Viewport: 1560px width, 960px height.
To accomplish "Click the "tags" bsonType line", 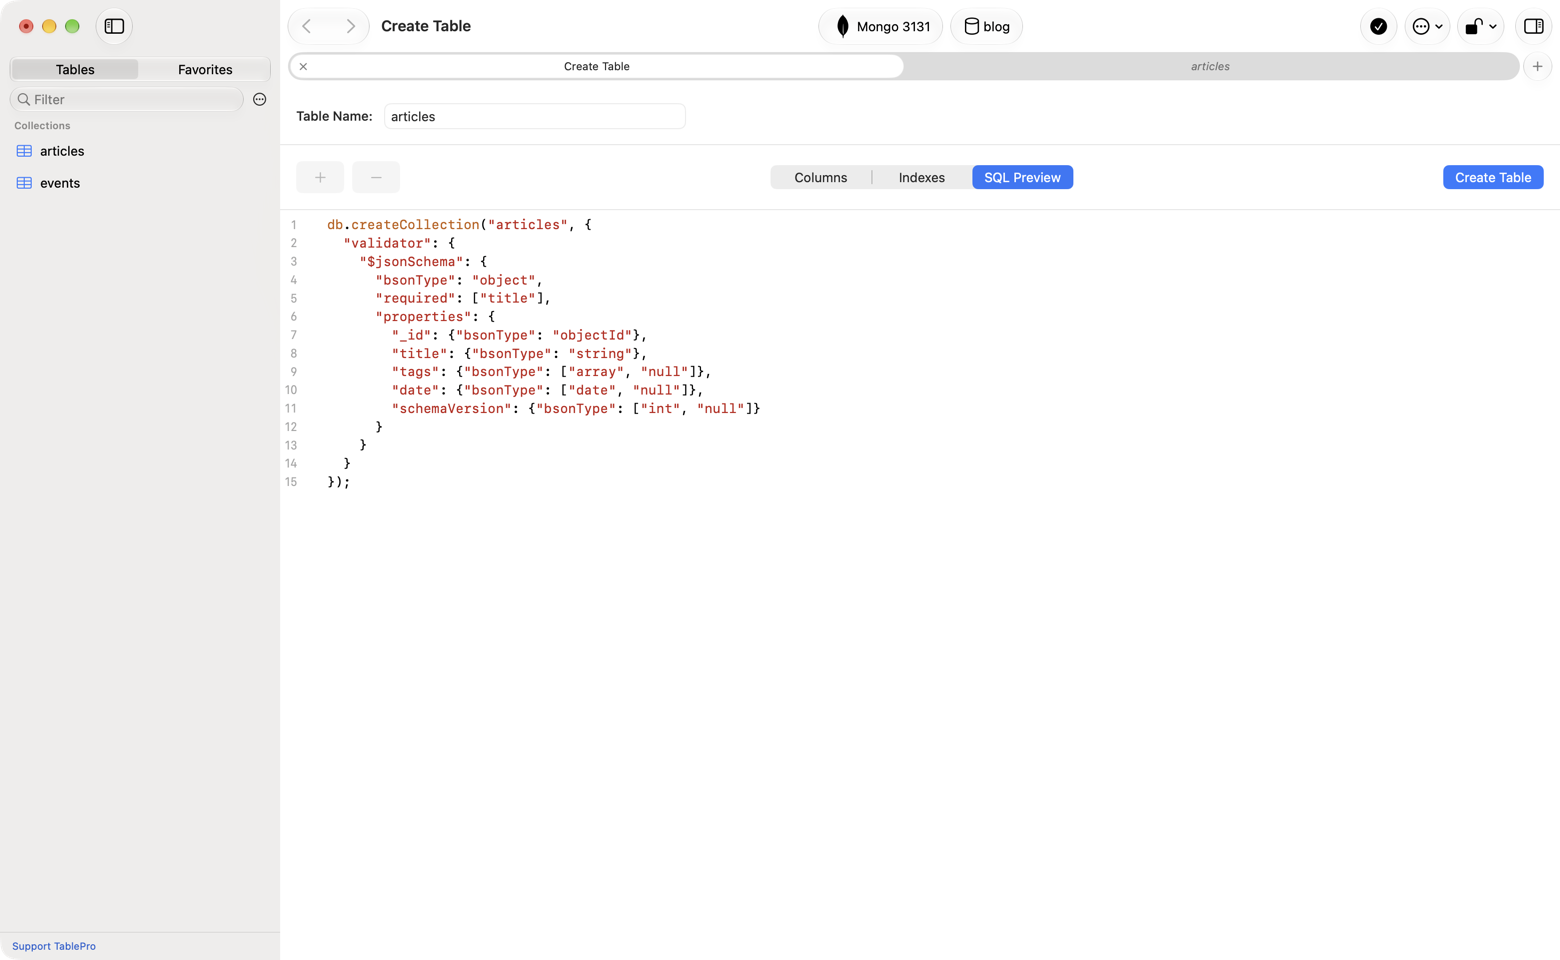I will 552,372.
